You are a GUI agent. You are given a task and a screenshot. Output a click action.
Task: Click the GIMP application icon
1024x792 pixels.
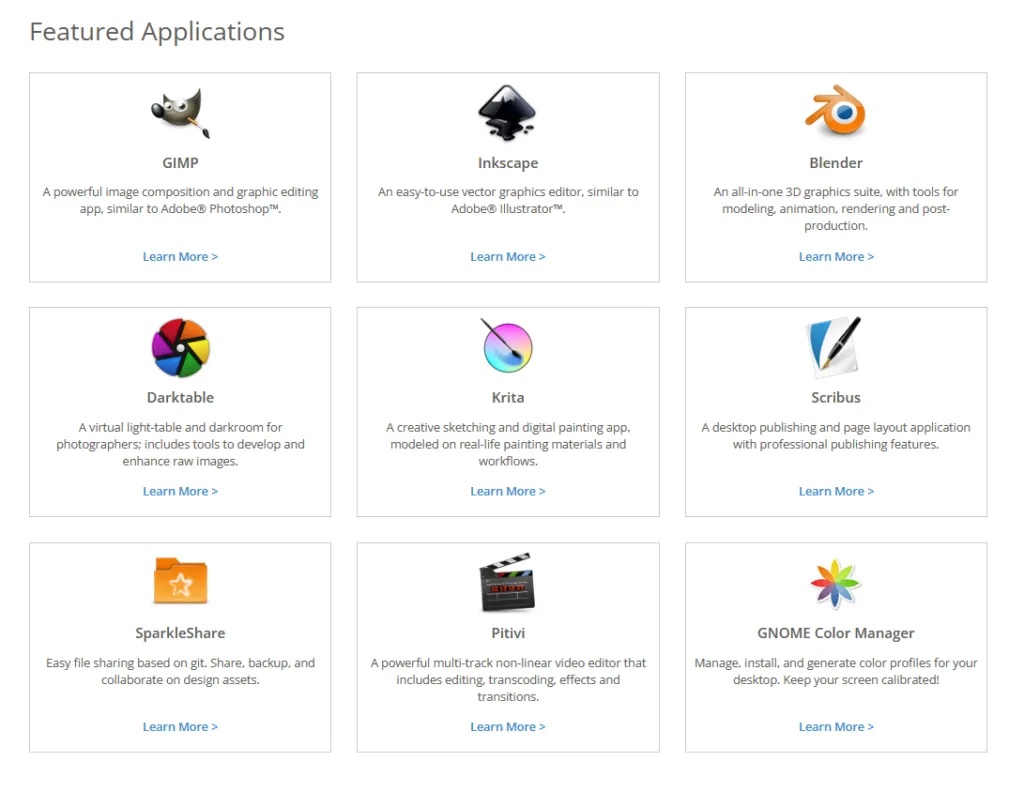coord(180,113)
